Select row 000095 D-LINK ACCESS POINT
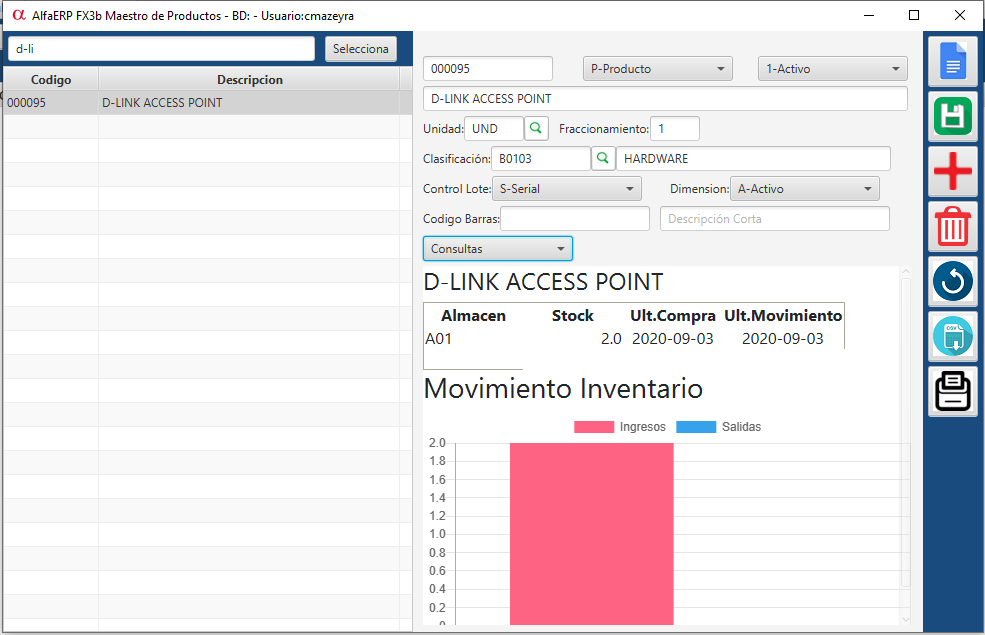 (200, 102)
